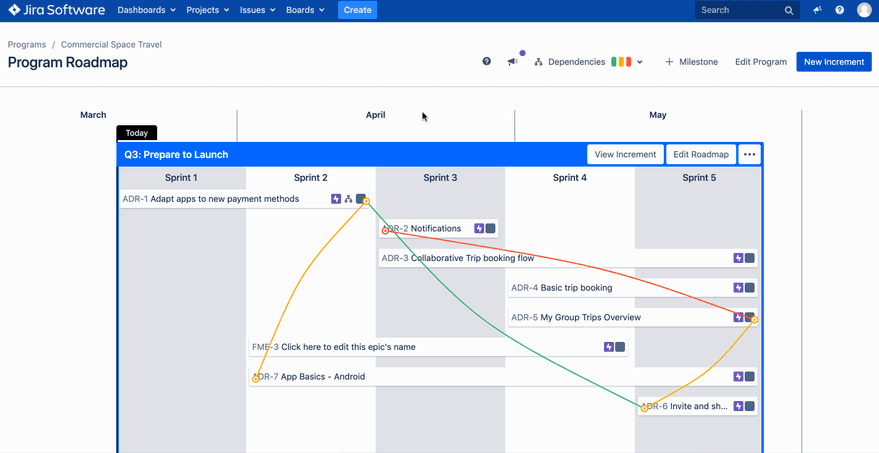Screen dimensions: 879x453
Task: Click Edit Roadmap
Action: click(701, 154)
